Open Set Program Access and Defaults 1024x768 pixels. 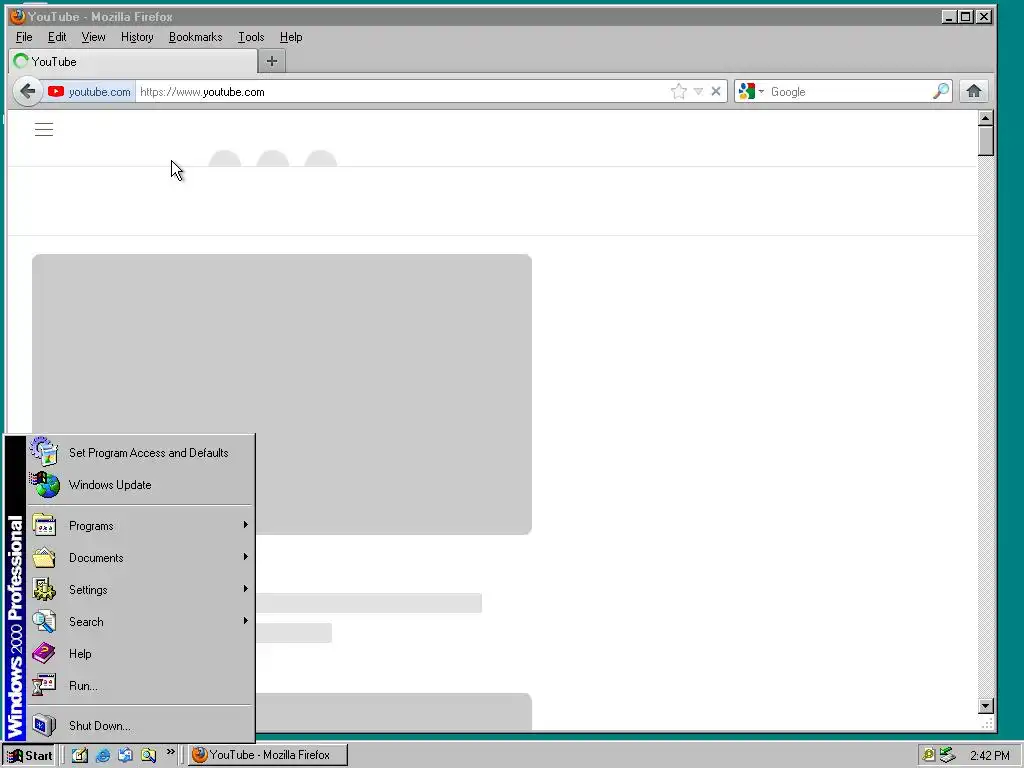(x=140, y=453)
